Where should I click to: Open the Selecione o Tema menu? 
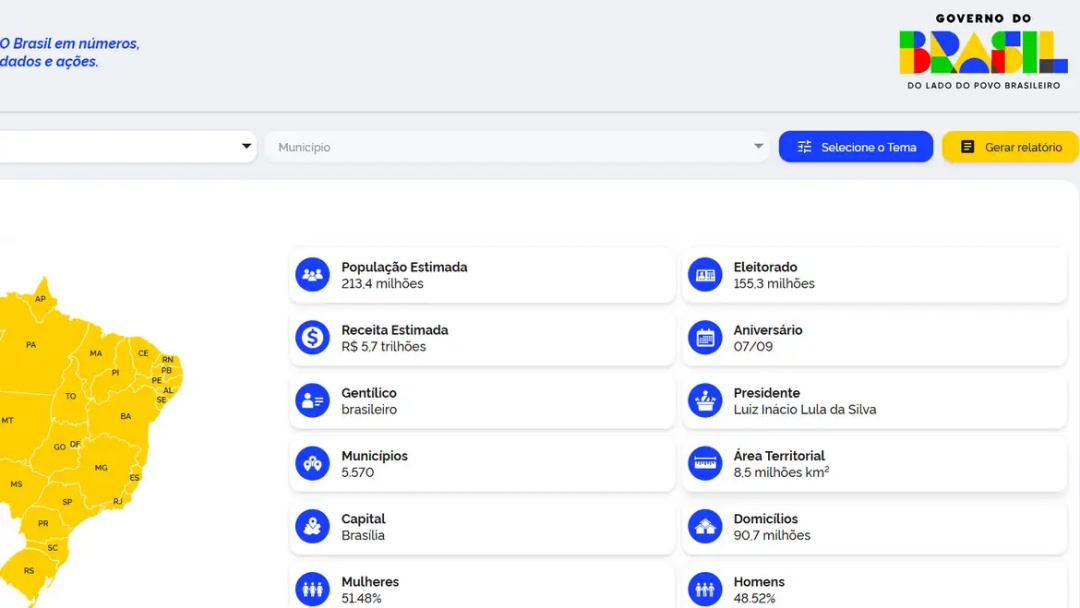(x=855, y=146)
